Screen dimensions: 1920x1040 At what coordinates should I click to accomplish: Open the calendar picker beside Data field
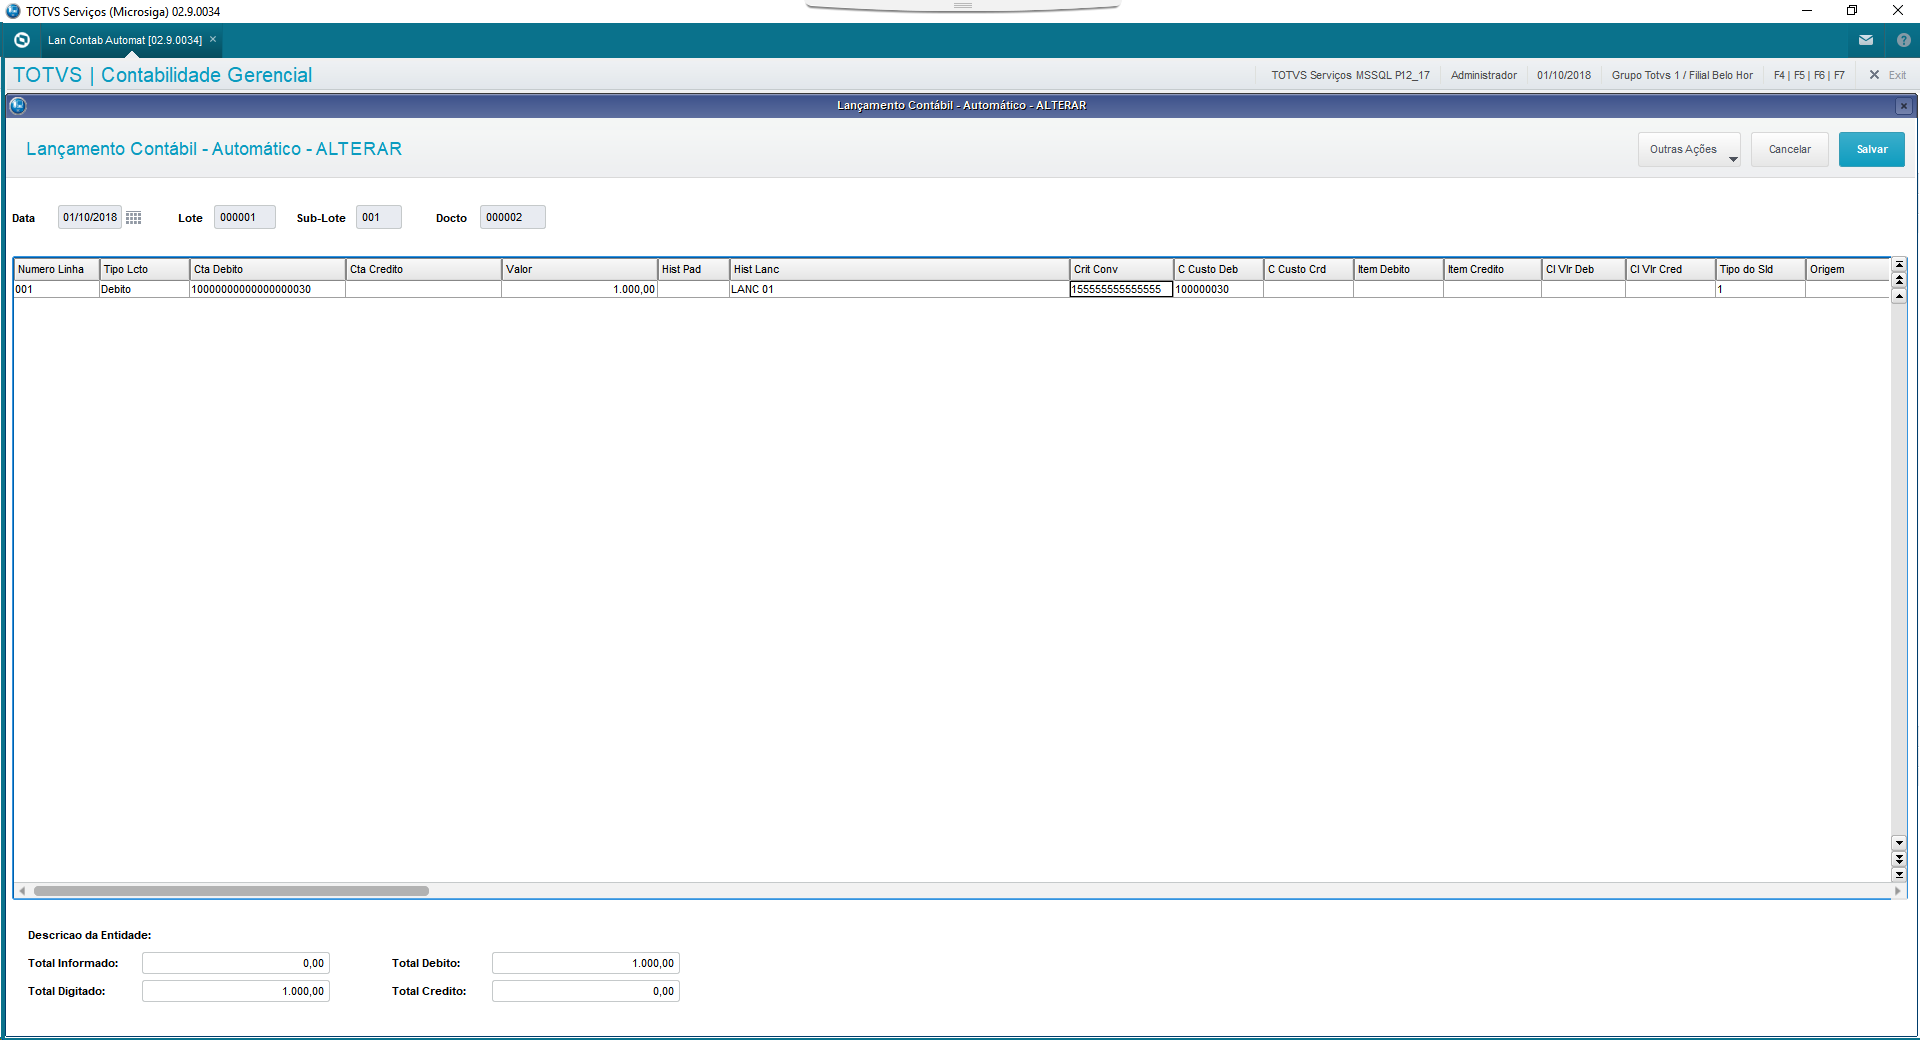click(134, 218)
